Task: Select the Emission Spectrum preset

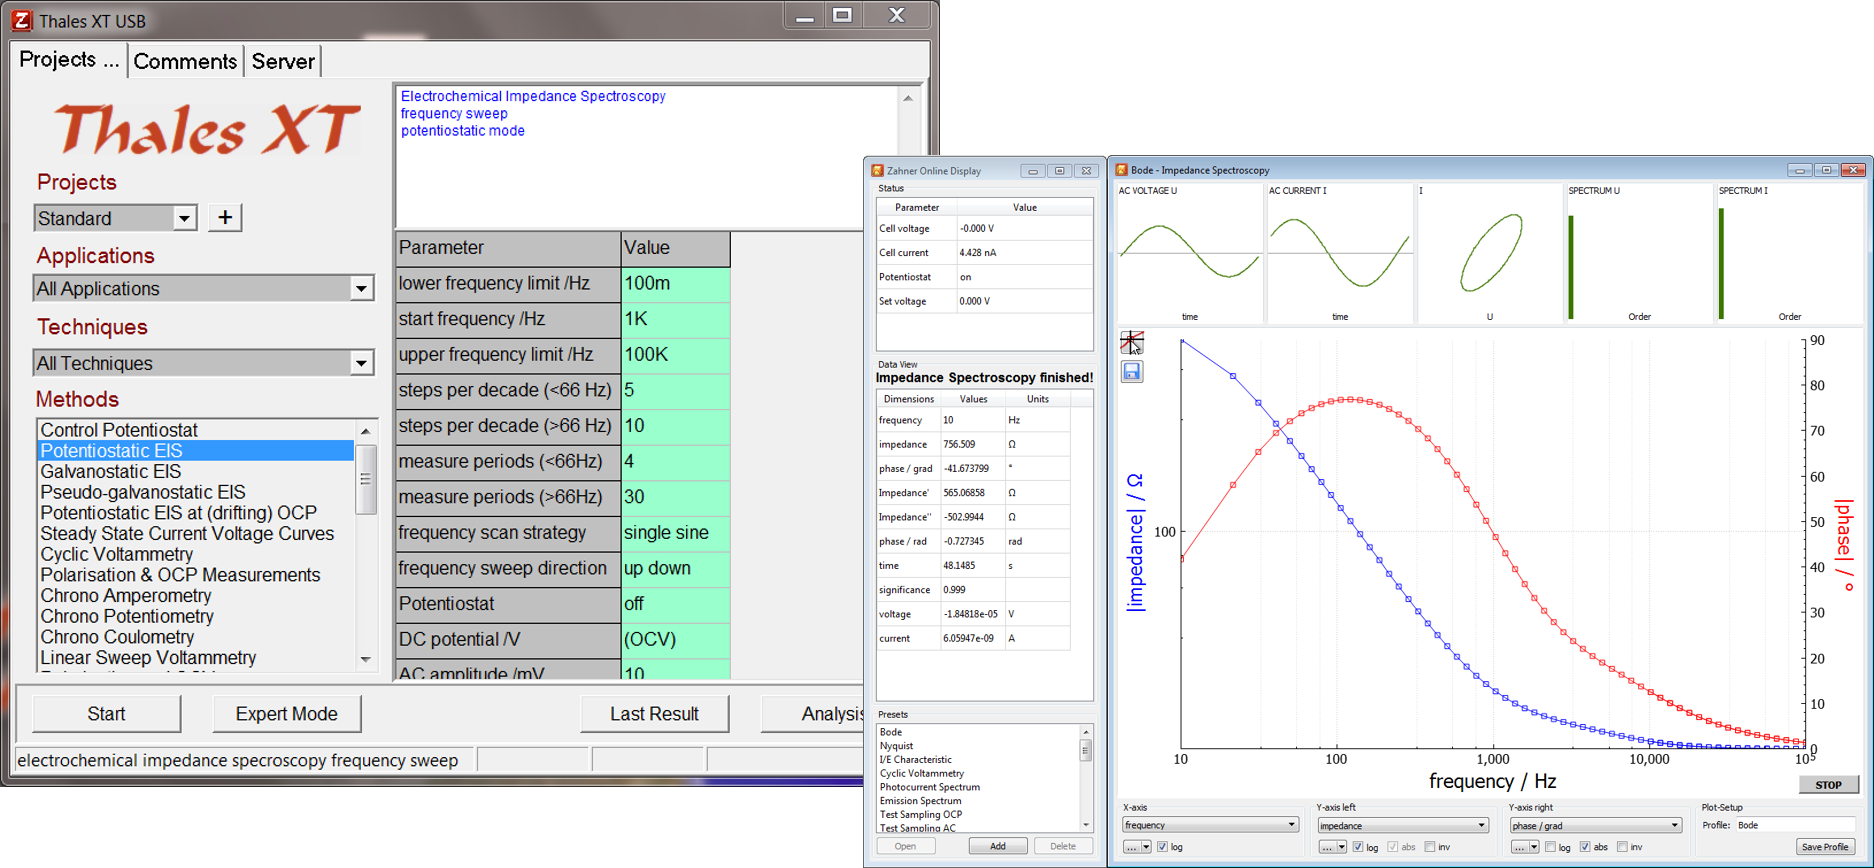Action: (921, 801)
